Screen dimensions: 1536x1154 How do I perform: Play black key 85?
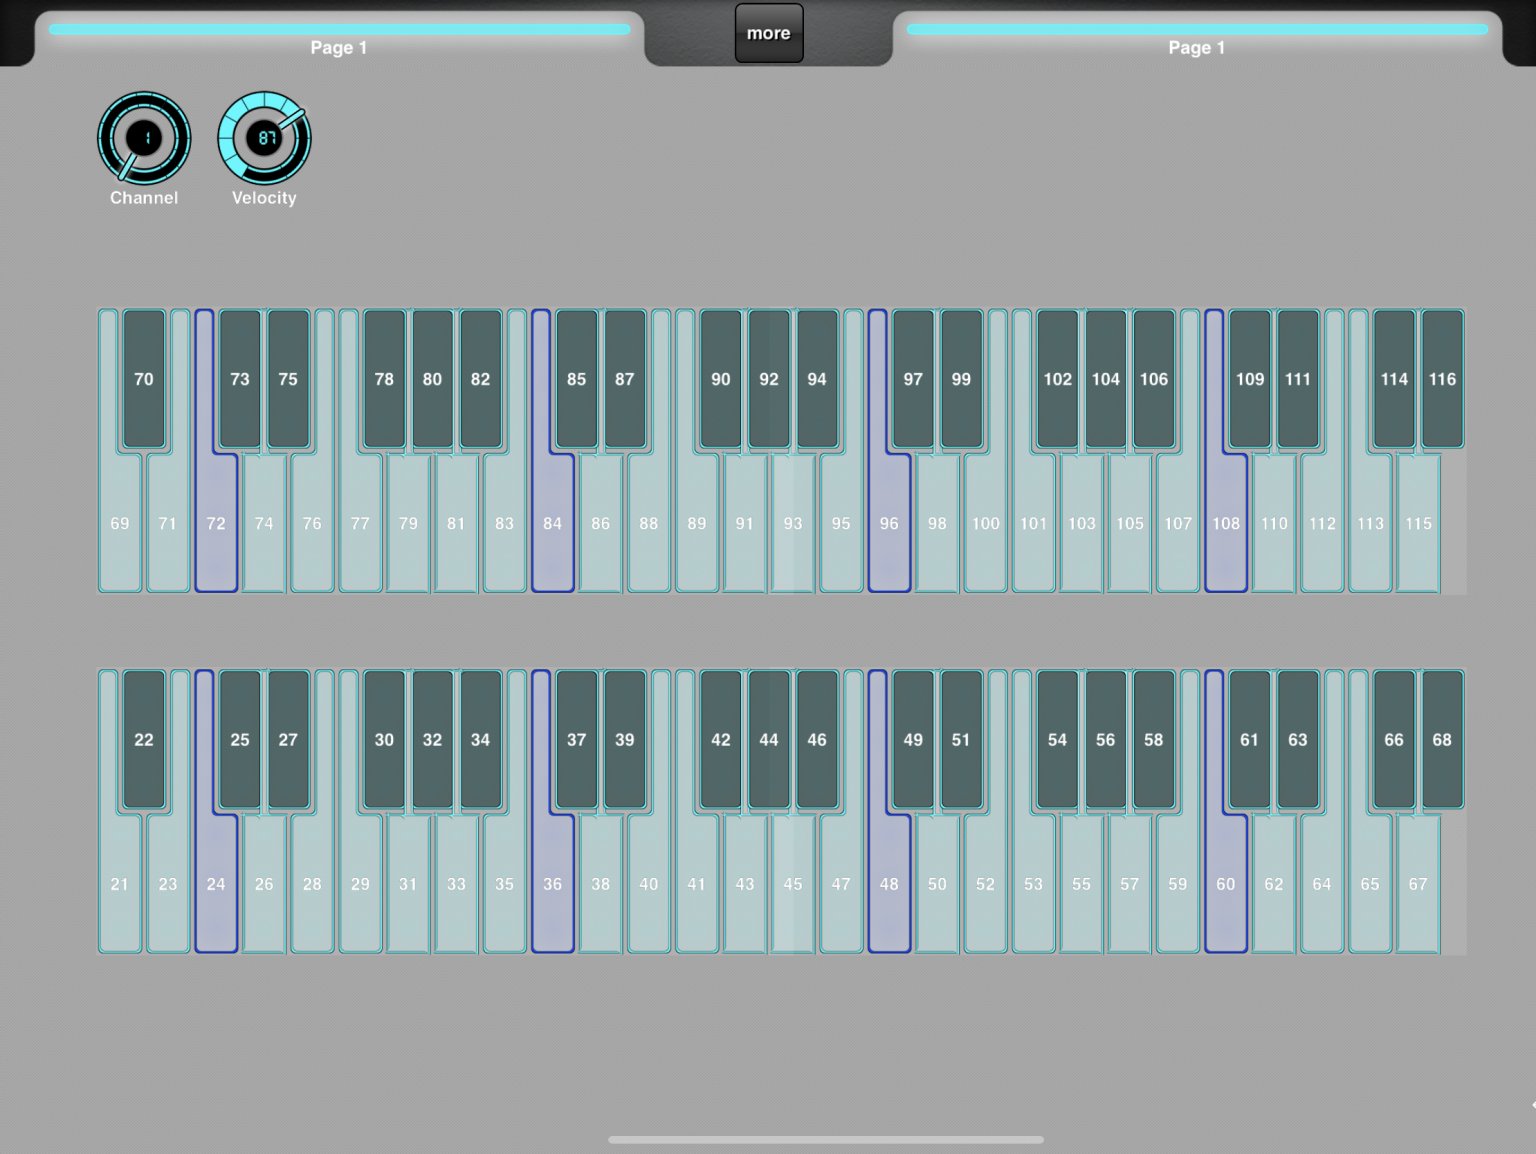577,378
